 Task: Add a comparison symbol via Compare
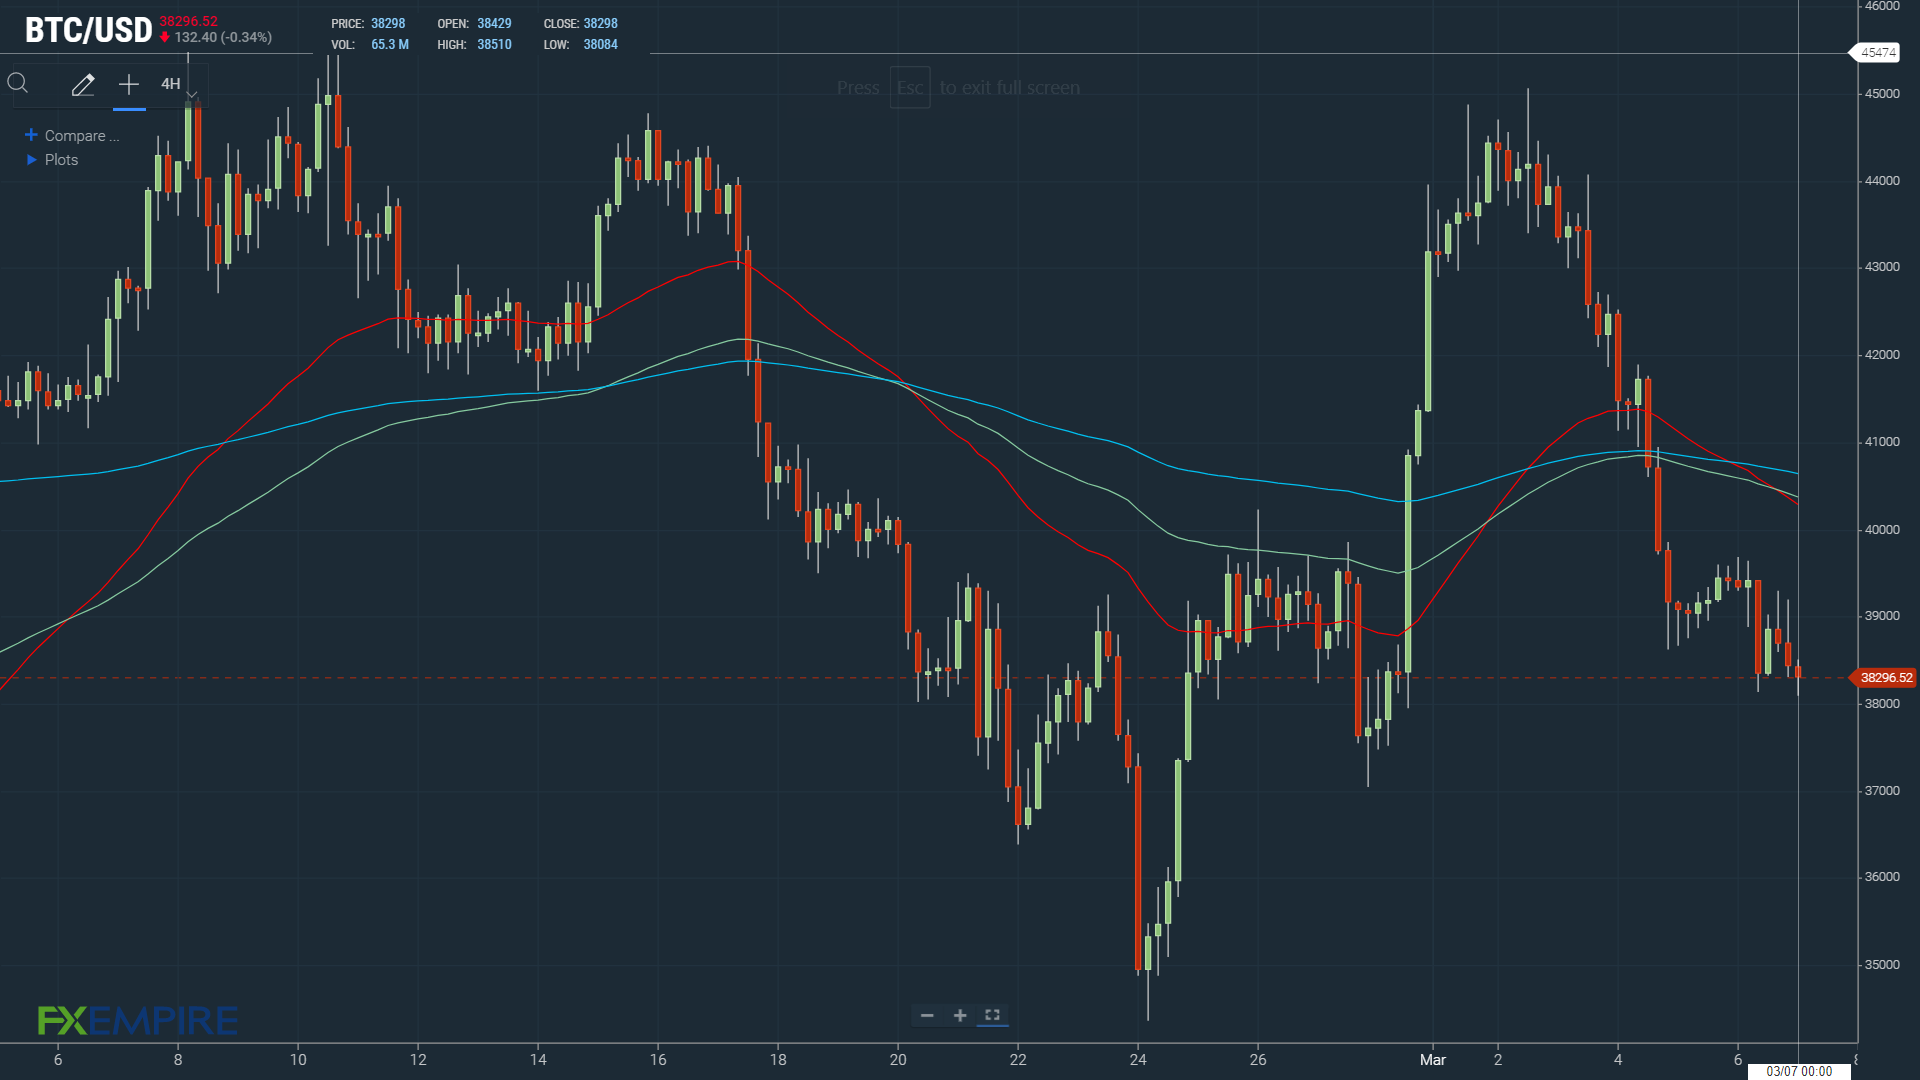click(72, 136)
